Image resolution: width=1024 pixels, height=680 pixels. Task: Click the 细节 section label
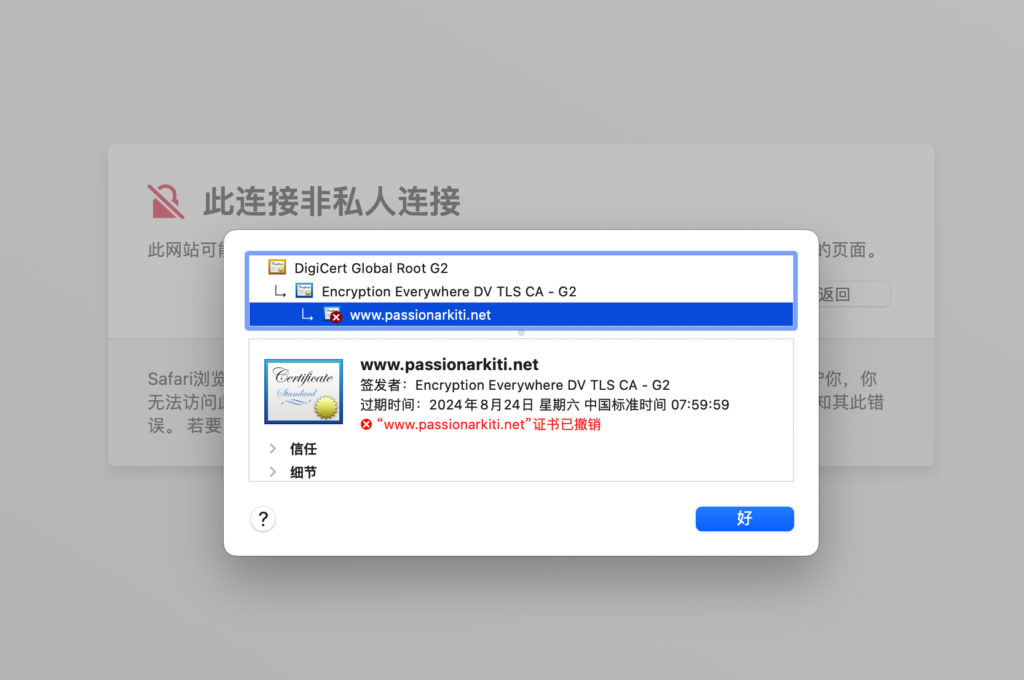pyautogui.click(x=303, y=472)
